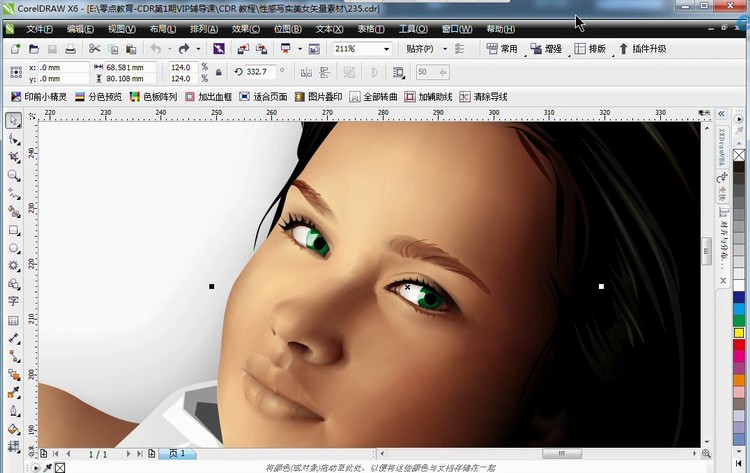Click the horizontal scrollbar thumb
The height and width of the screenshot is (473, 750).
562,453
